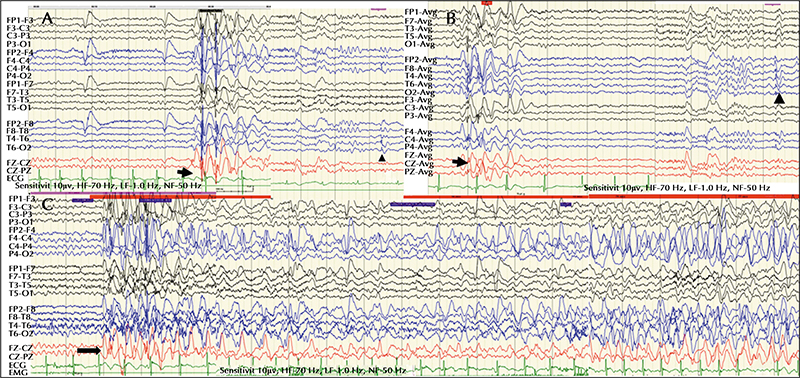
Task: Click the C4-P4 channel label in panel C
Action: click(x=20, y=246)
